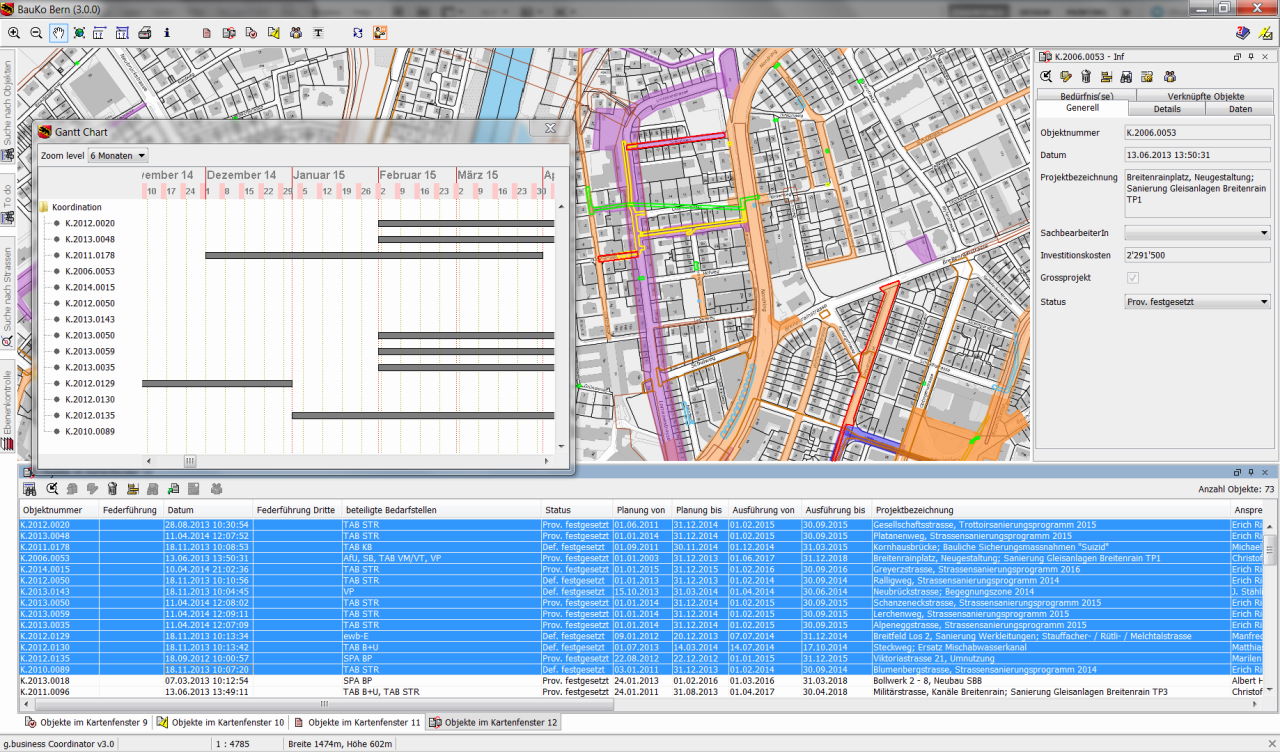Click the trash icon in info panel
This screenshot has height=752, width=1280.
coord(1086,77)
